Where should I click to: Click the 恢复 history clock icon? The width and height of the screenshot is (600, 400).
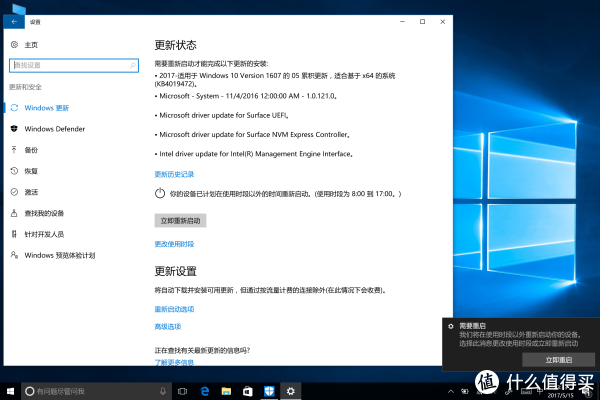point(15,171)
